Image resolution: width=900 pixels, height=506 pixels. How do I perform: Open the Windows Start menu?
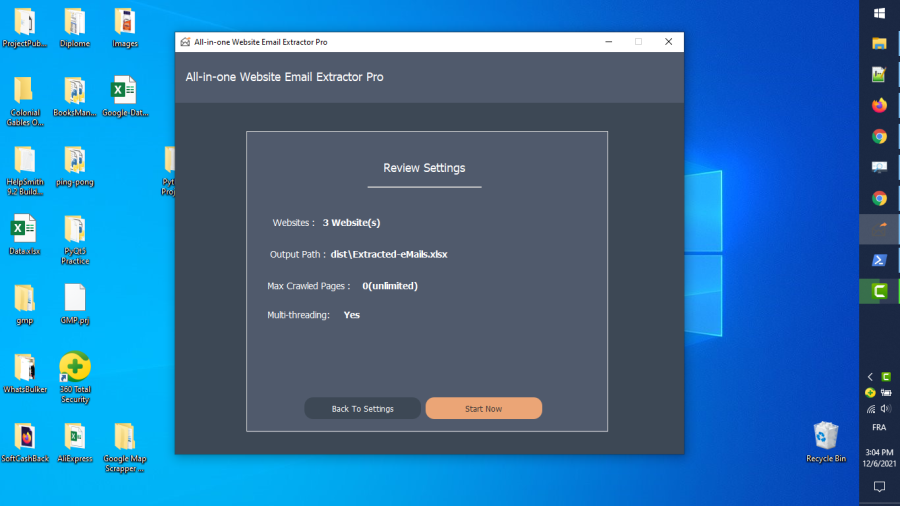click(879, 13)
